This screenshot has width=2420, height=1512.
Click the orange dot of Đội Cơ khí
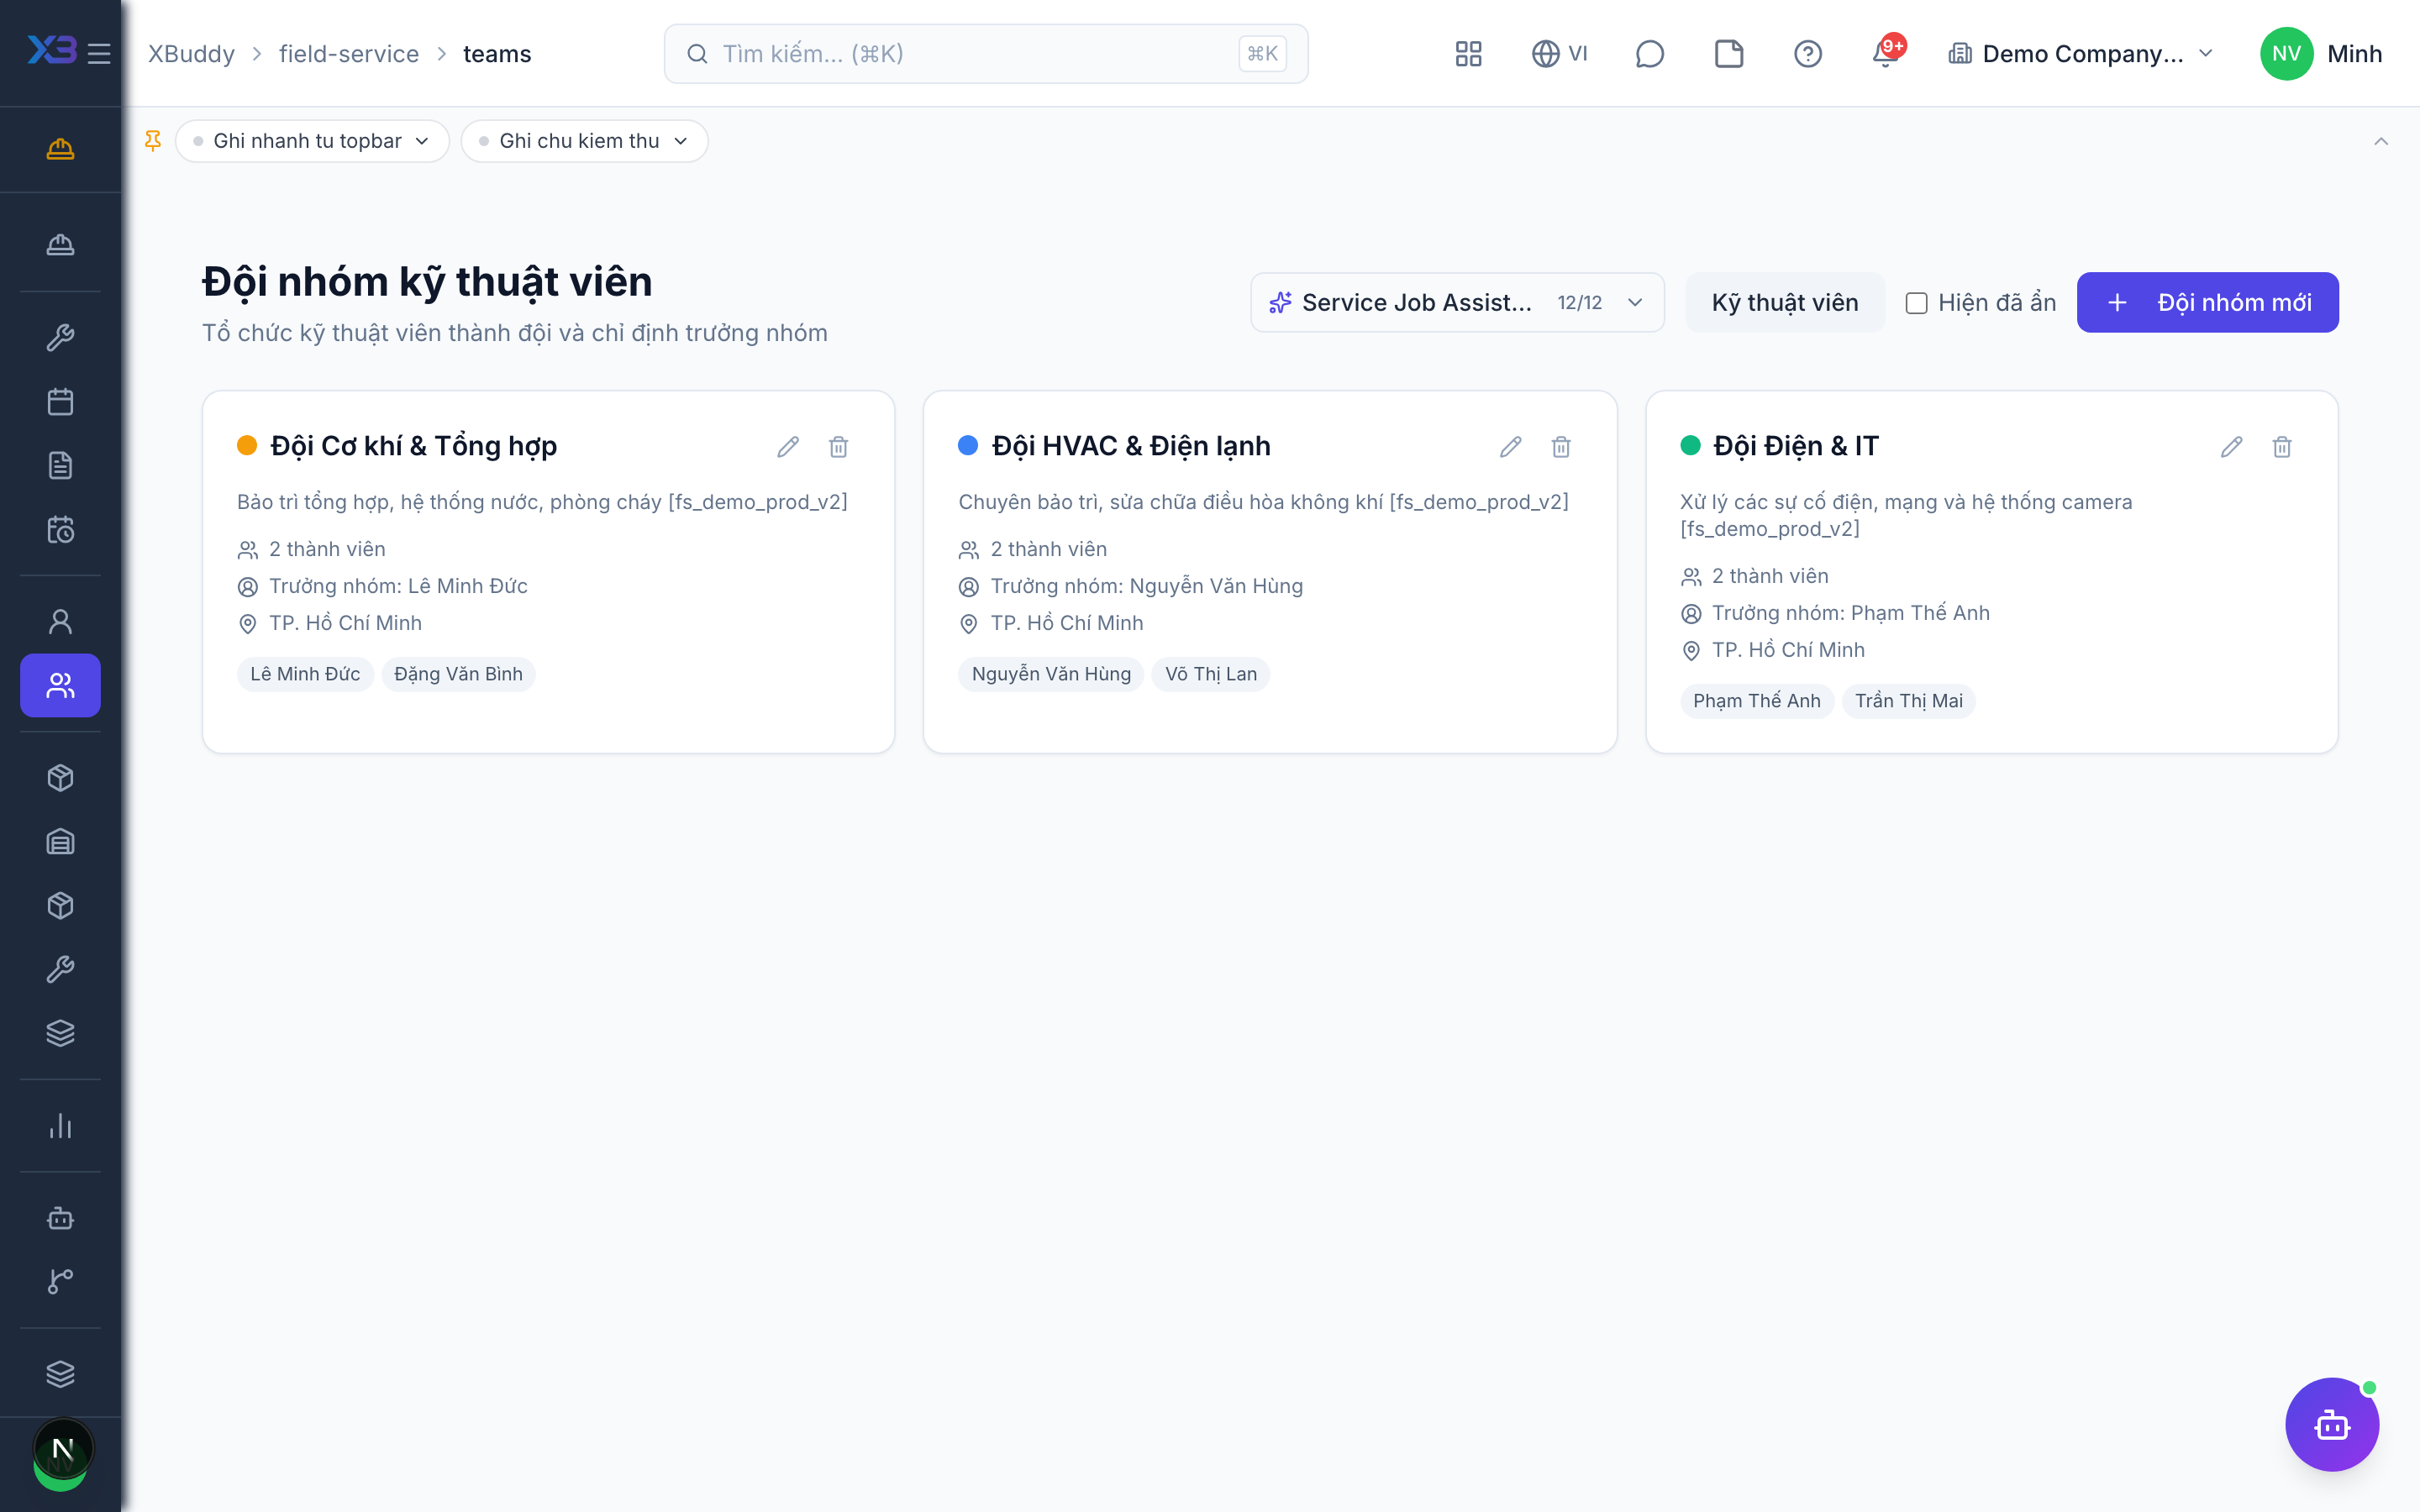click(x=247, y=446)
